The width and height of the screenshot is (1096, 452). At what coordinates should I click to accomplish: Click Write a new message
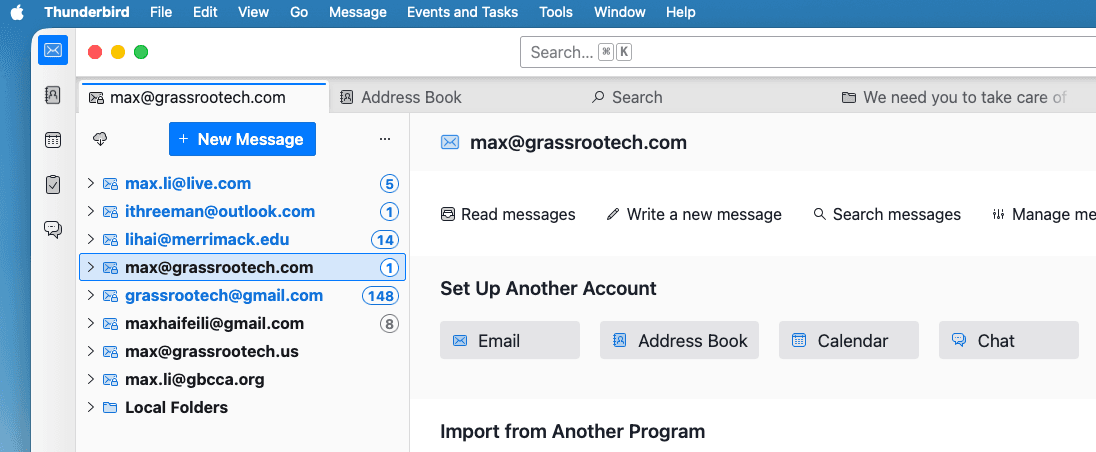click(x=694, y=214)
